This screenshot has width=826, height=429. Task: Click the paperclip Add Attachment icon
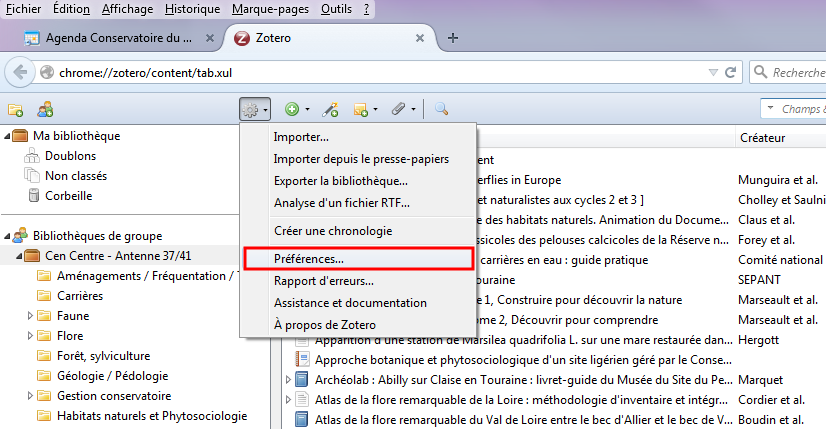coord(397,109)
